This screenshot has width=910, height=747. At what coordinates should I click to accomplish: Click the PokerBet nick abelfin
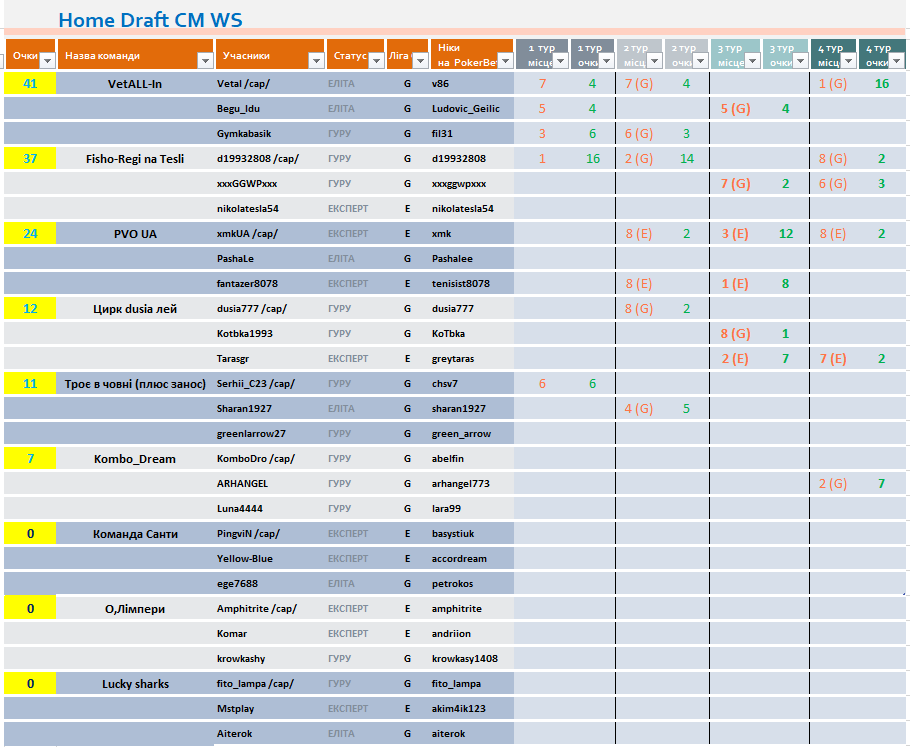447,459
